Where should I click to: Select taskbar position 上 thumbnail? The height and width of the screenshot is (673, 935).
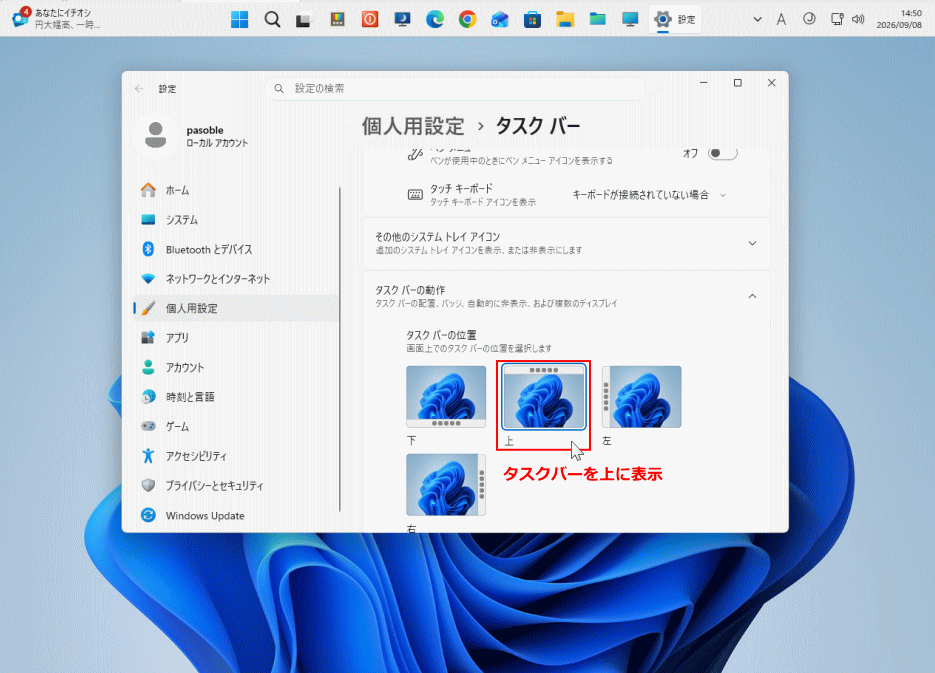tap(543, 396)
